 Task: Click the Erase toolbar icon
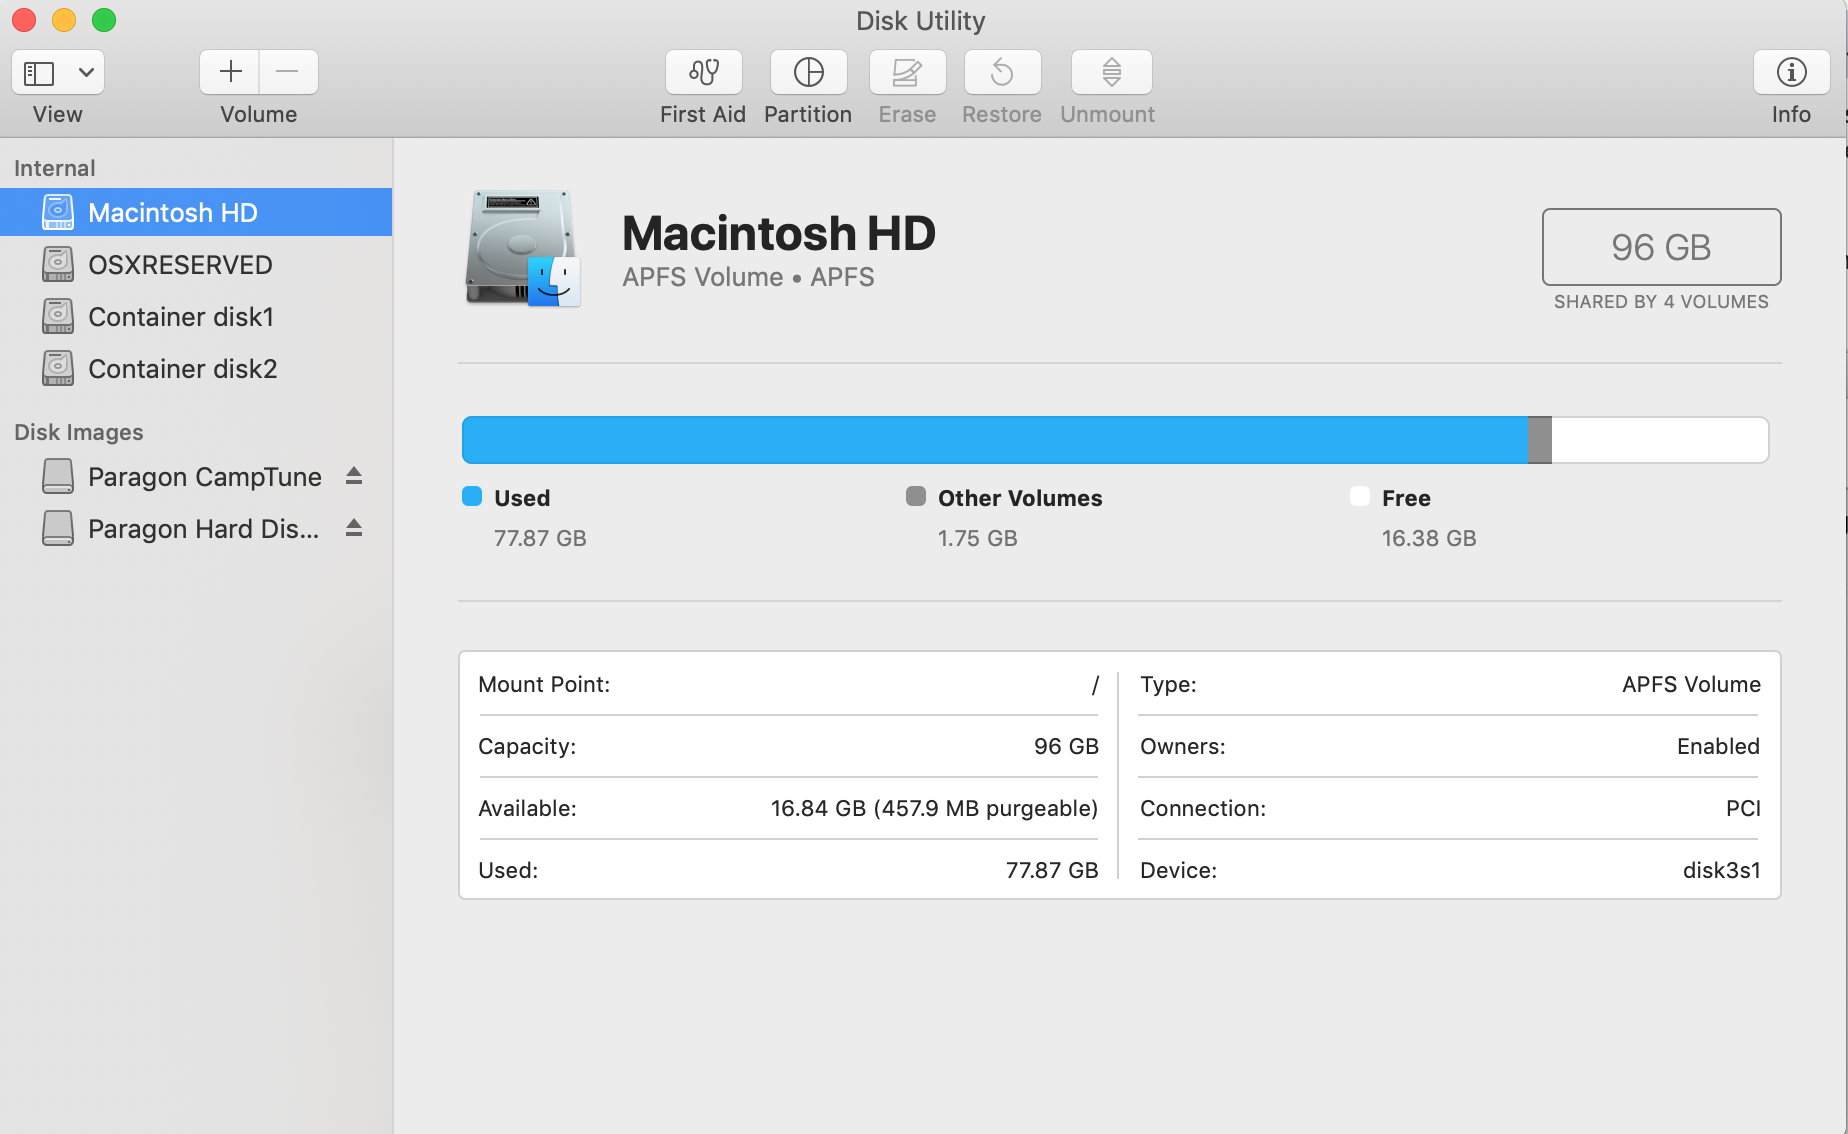tap(907, 72)
